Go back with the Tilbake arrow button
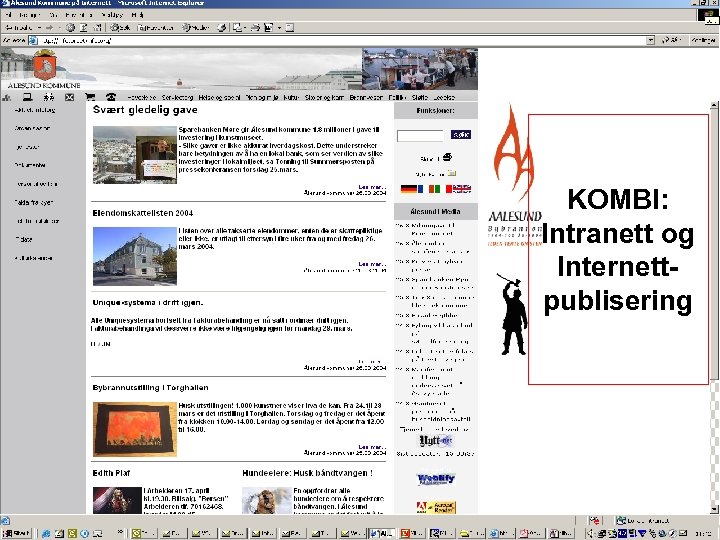This screenshot has width=720, height=540. (18, 28)
